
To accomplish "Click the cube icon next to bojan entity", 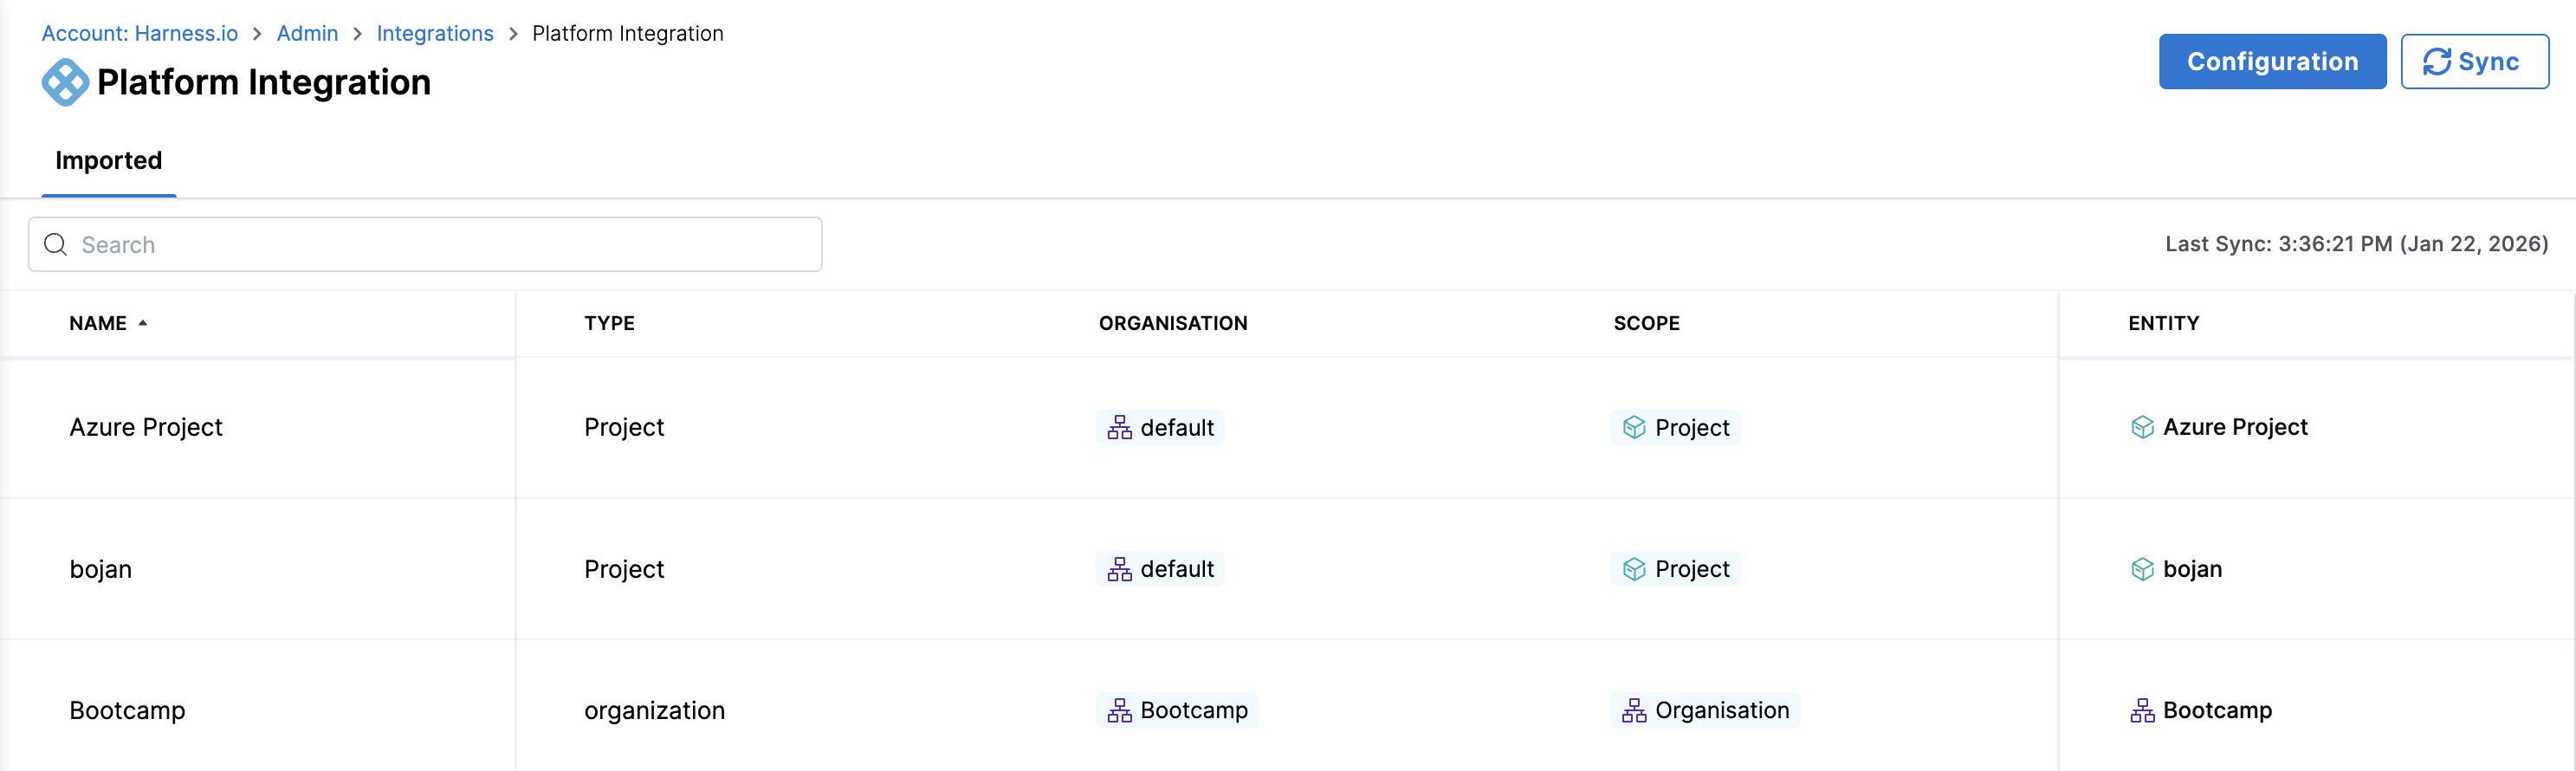I will click(2143, 568).
